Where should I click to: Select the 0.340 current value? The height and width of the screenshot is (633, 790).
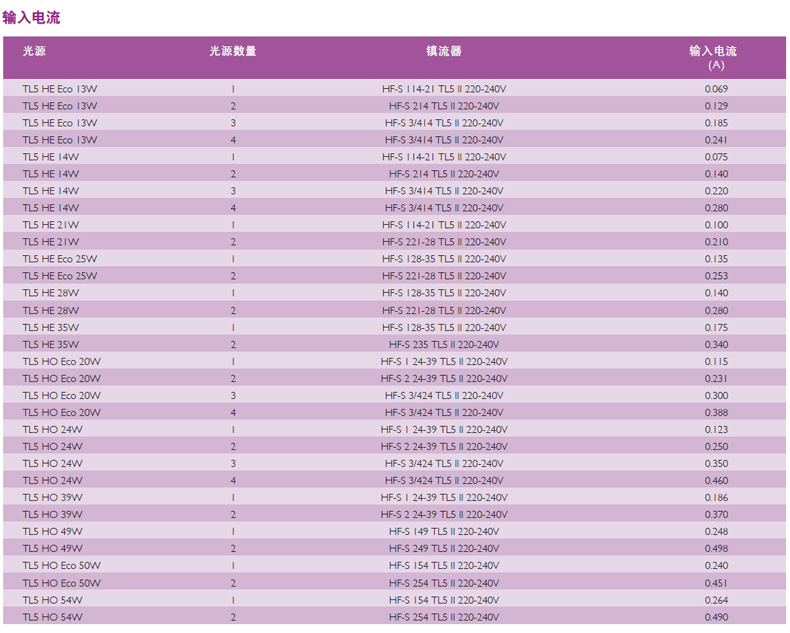[x=715, y=344]
